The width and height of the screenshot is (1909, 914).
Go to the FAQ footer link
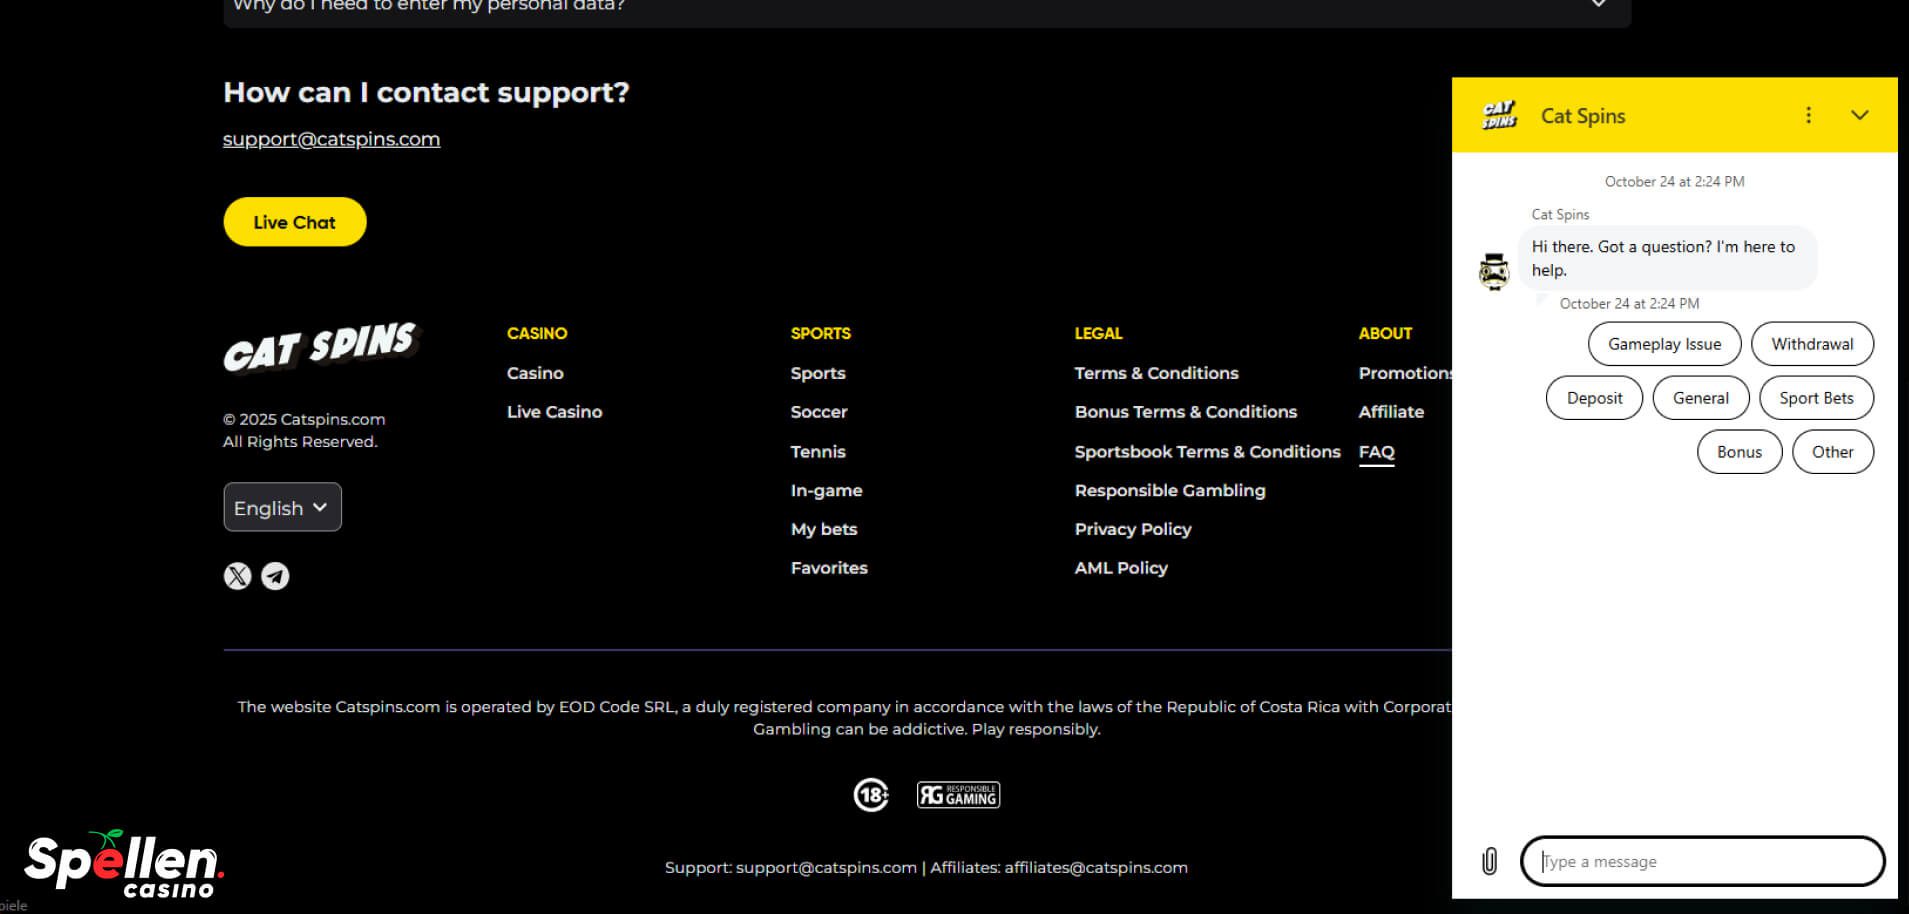tap(1376, 452)
